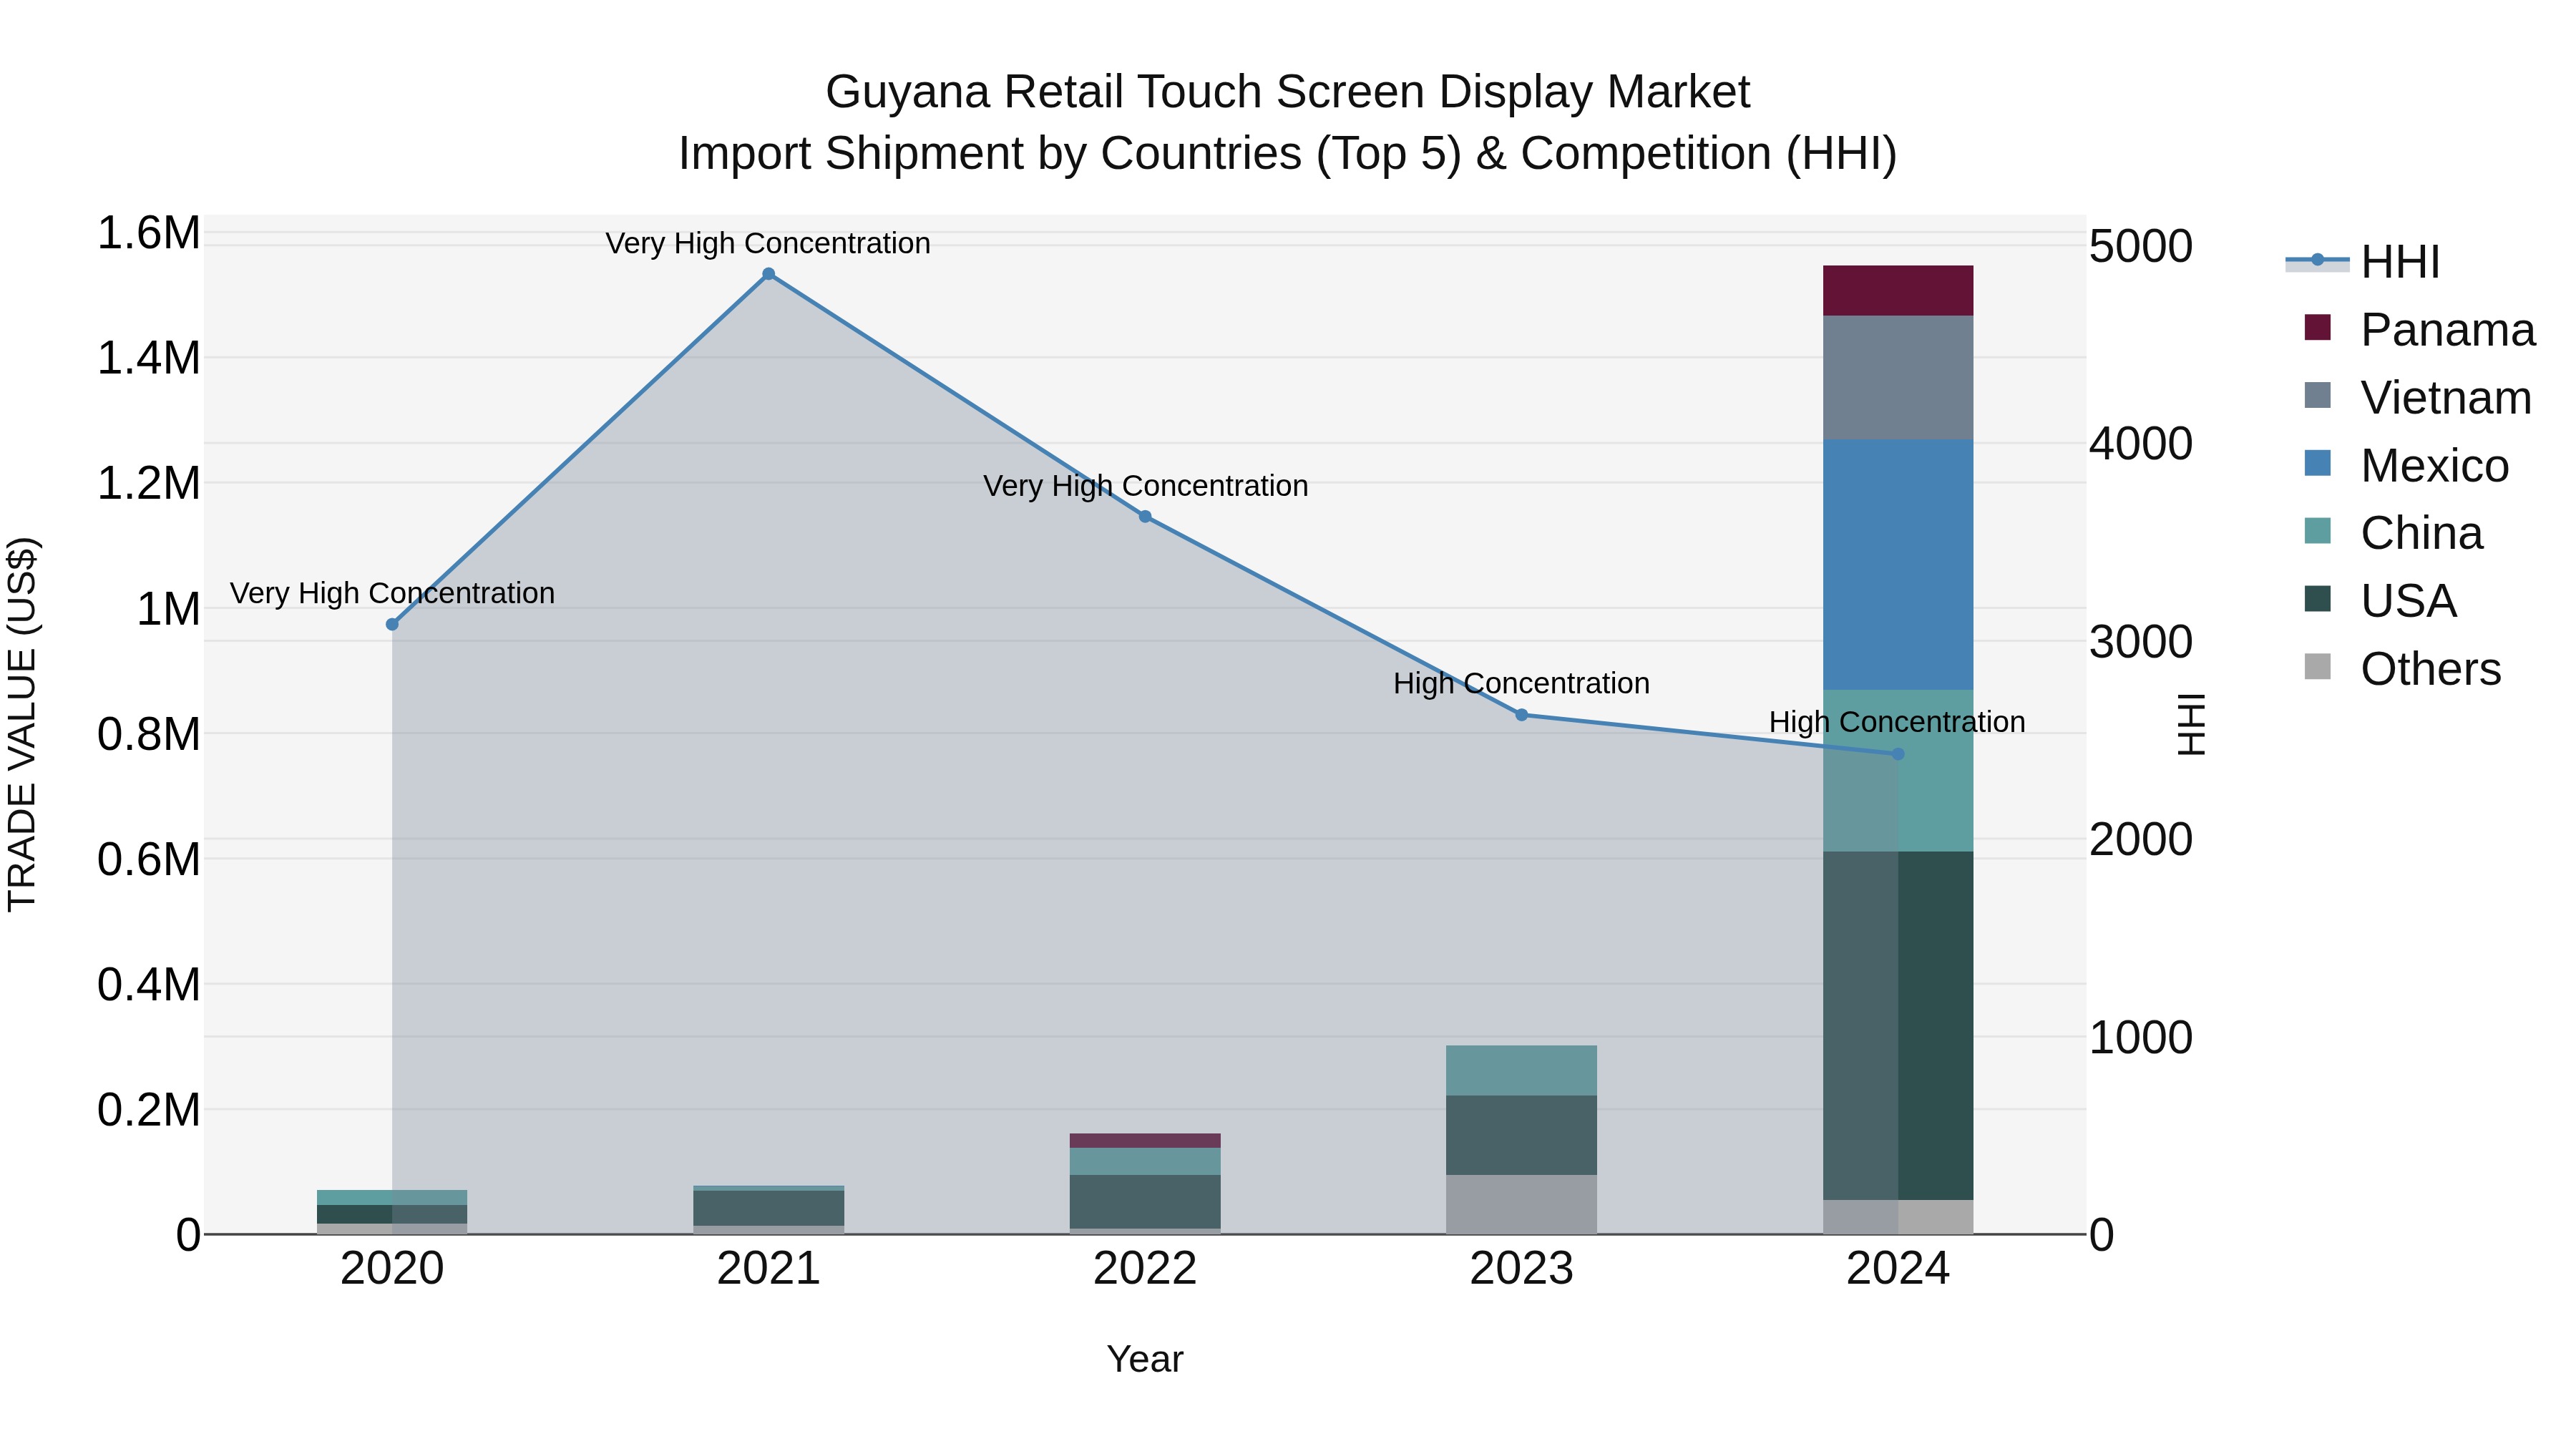Select the Panama segment of the 2022 bar

pyautogui.click(x=1145, y=1141)
